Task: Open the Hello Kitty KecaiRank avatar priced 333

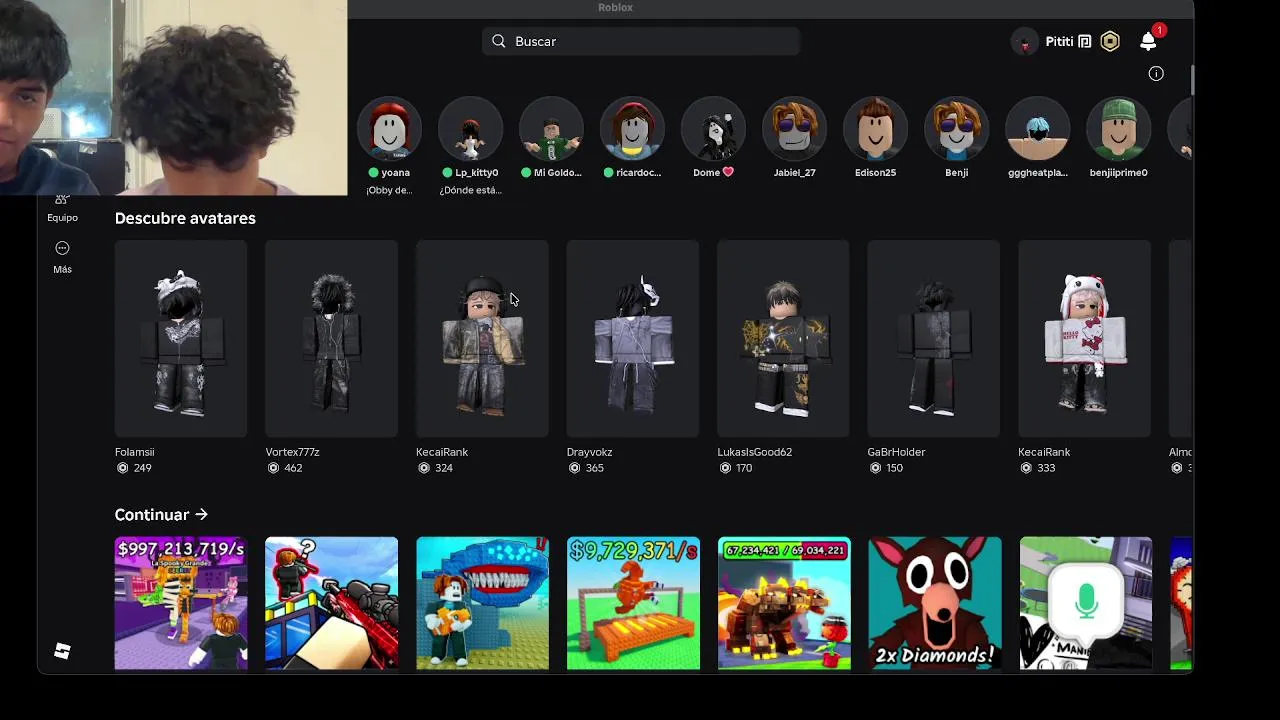Action: (x=1084, y=338)
